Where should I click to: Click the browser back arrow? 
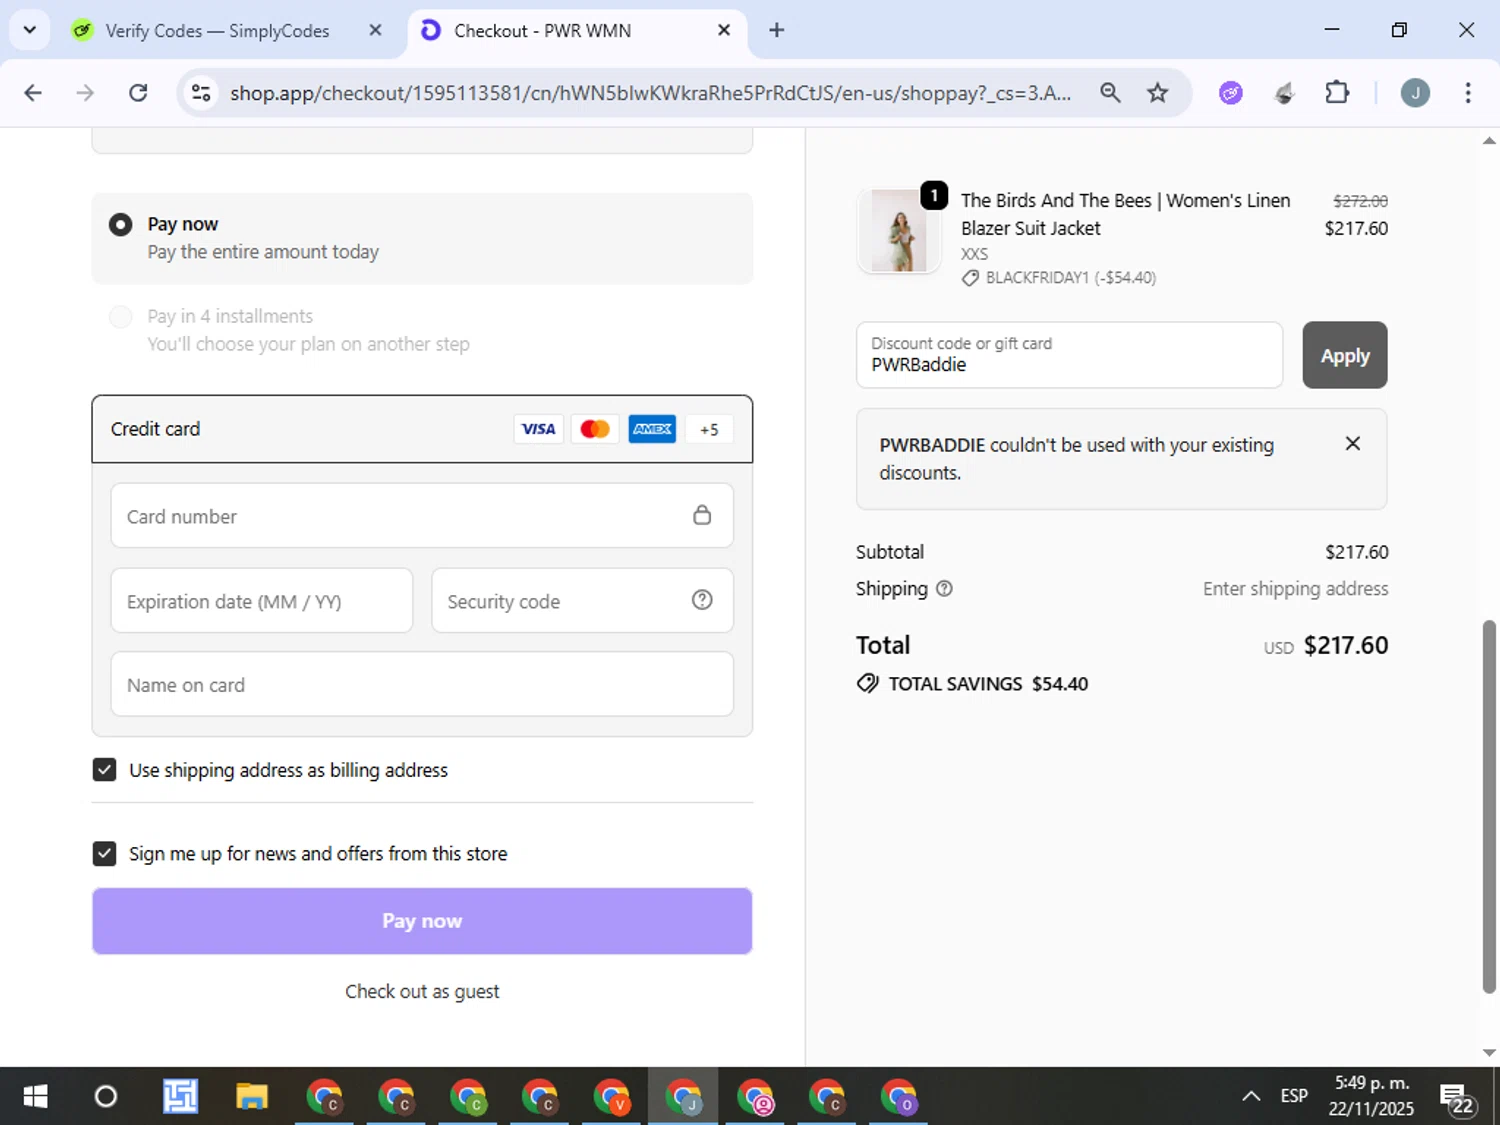(33, 93)
